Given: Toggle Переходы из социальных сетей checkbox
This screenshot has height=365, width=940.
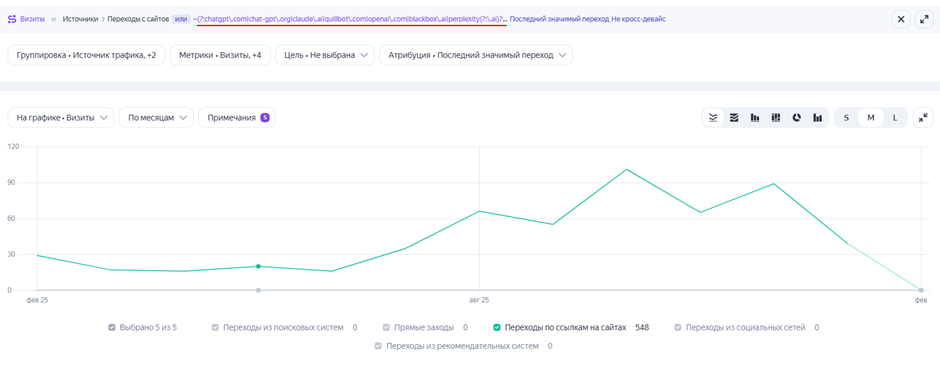Looking at the screenshot, I should (x=678, y=327).
